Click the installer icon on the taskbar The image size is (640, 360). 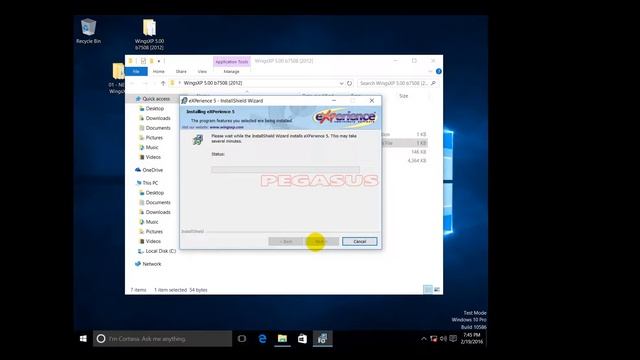tap(322, 339)
